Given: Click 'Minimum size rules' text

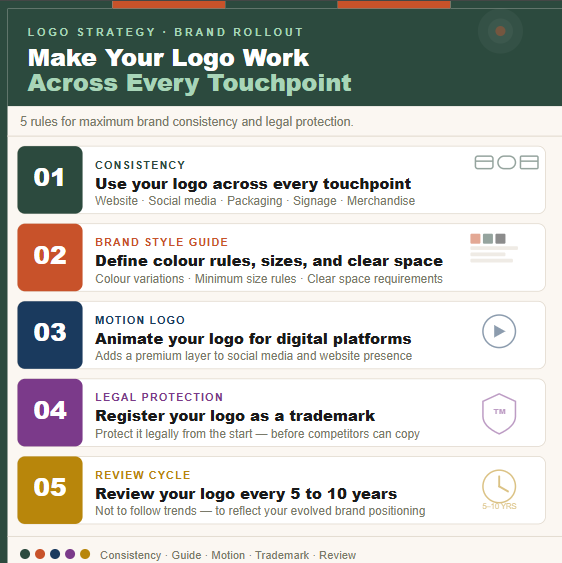Looking at the screenshot, I should pyautogui.click(x=246, y=279).
